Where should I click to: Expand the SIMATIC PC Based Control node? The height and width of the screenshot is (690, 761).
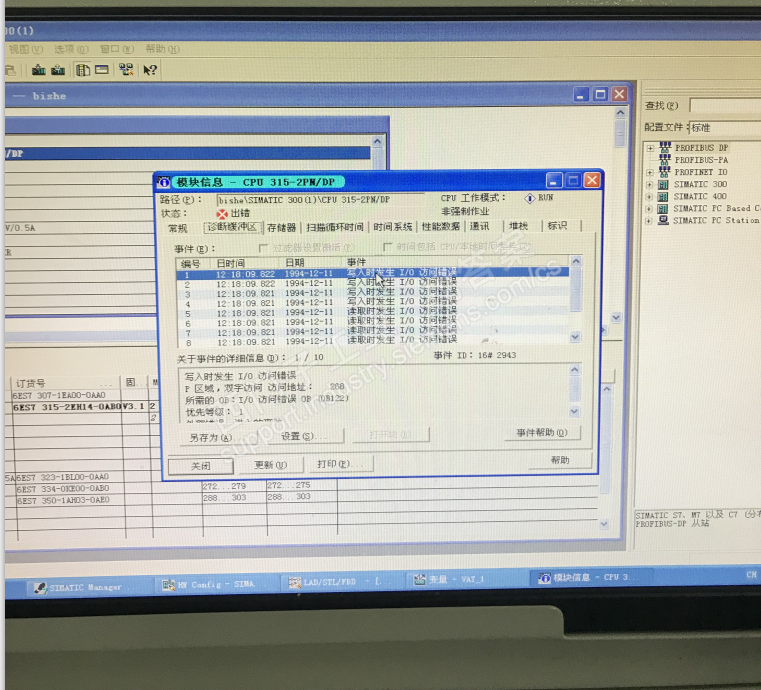(649, 209)
